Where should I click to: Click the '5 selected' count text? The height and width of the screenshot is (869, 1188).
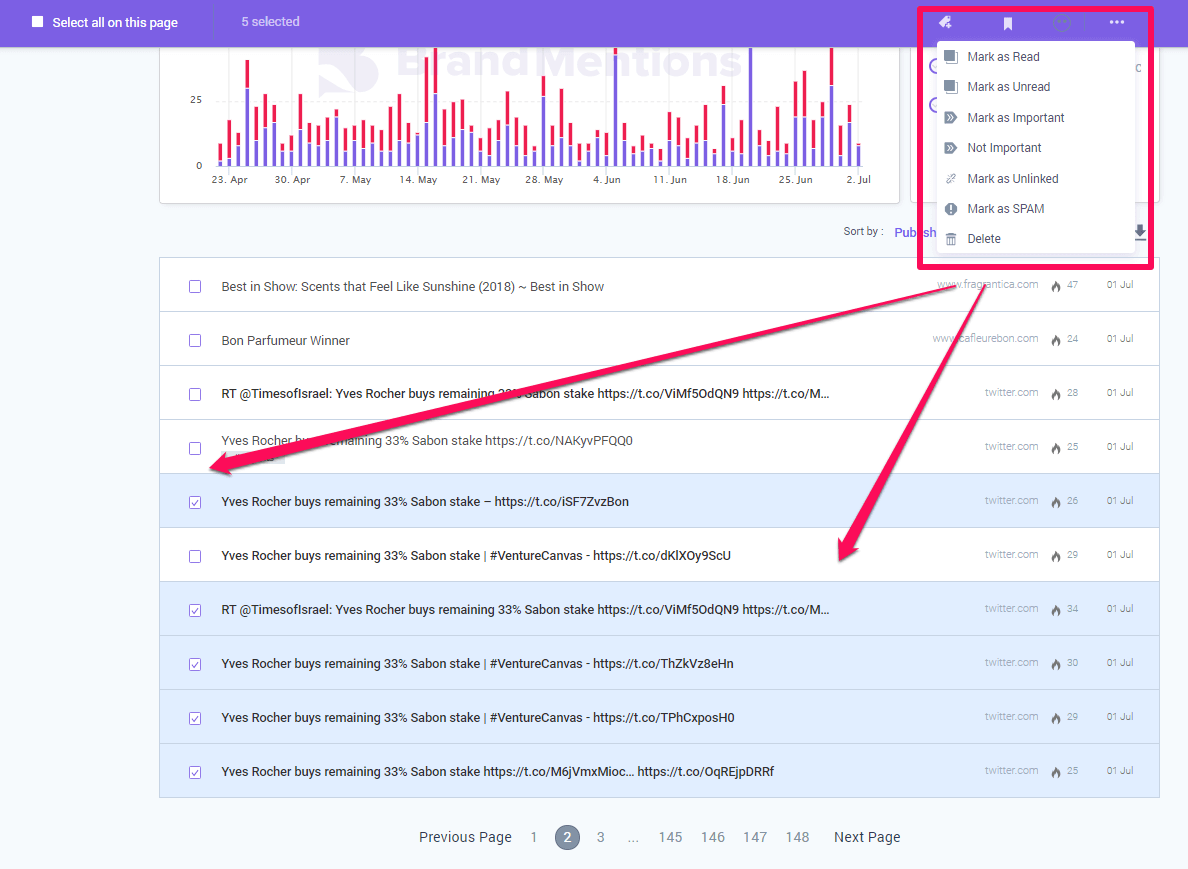point(270,22)
